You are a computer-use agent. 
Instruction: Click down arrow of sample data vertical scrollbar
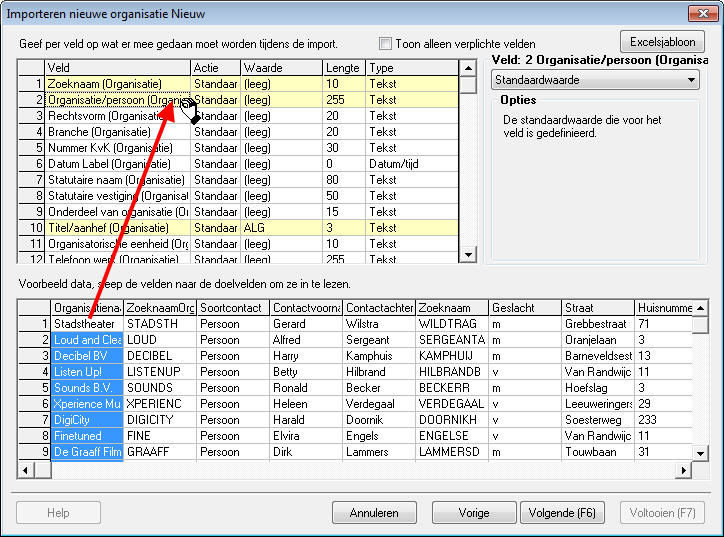(x=700, y=453)
